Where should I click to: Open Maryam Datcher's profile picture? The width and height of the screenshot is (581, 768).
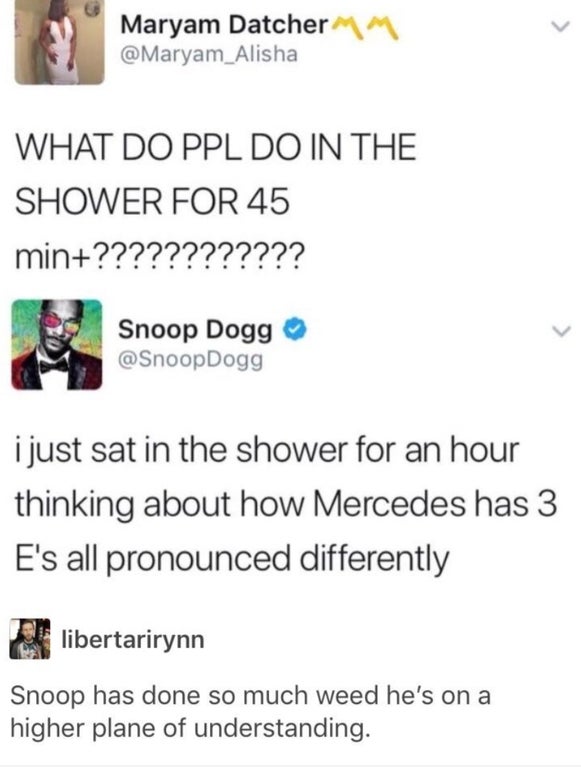(x=59, y=42)
